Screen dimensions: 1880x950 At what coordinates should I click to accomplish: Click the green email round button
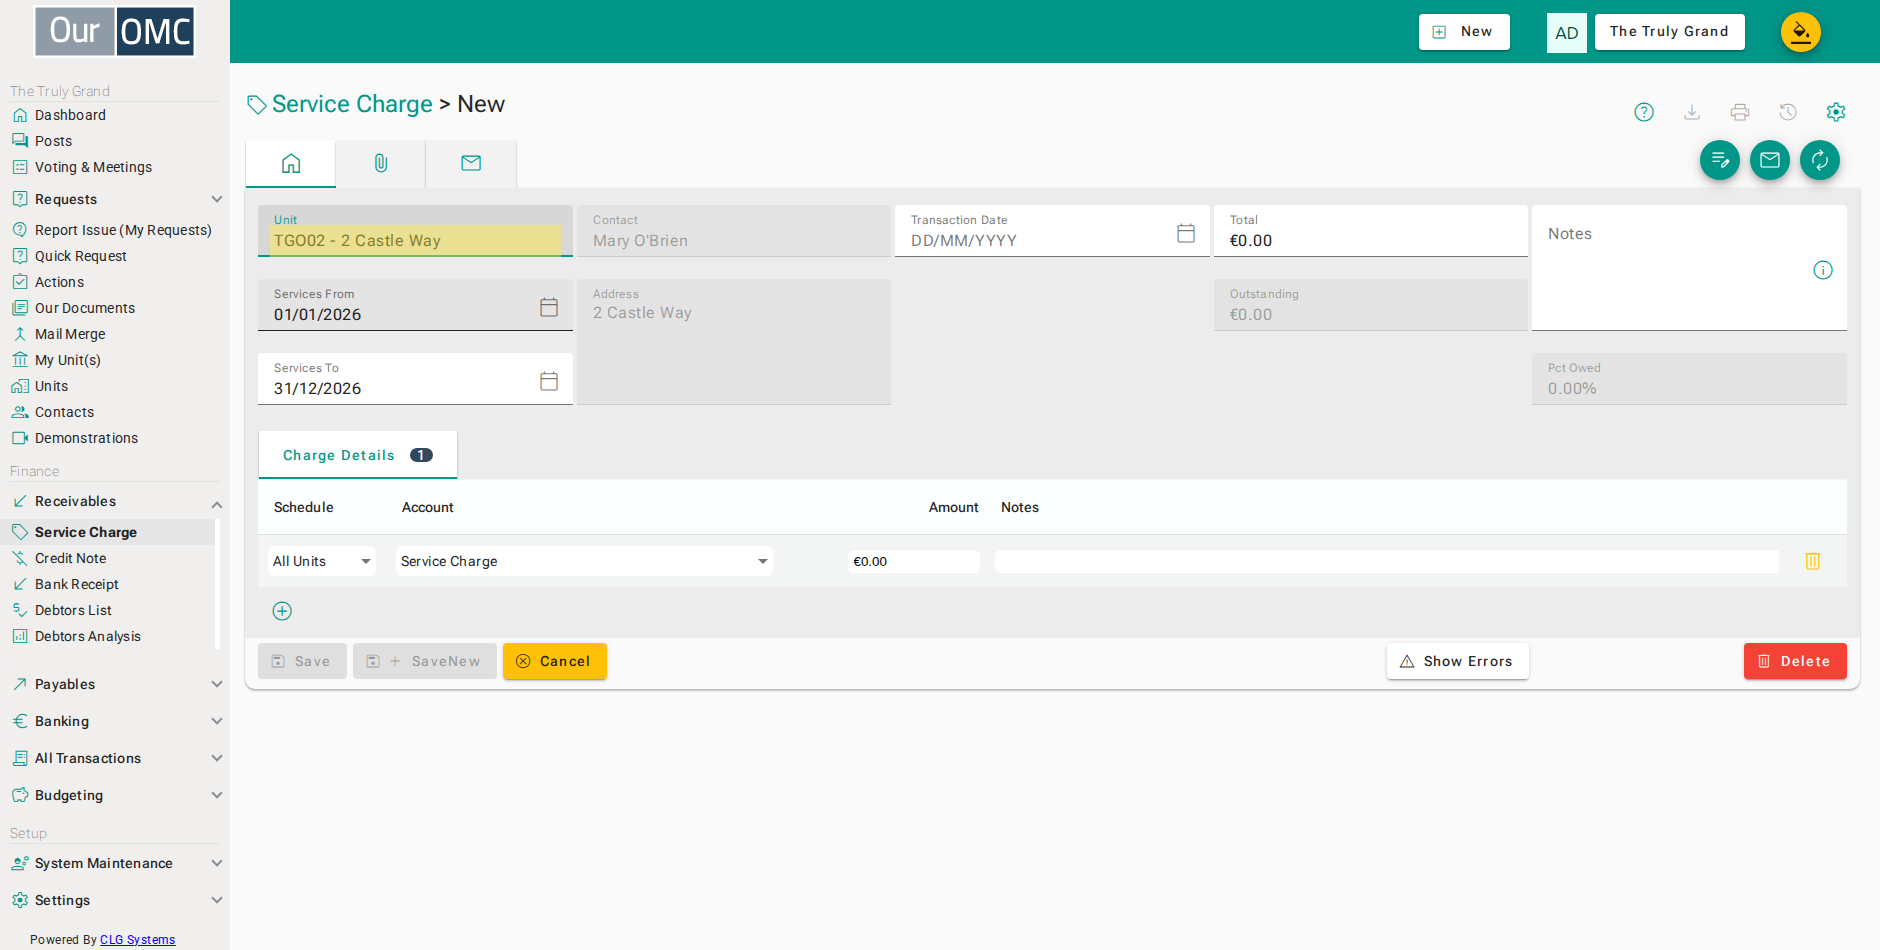tap(1770, 160)
